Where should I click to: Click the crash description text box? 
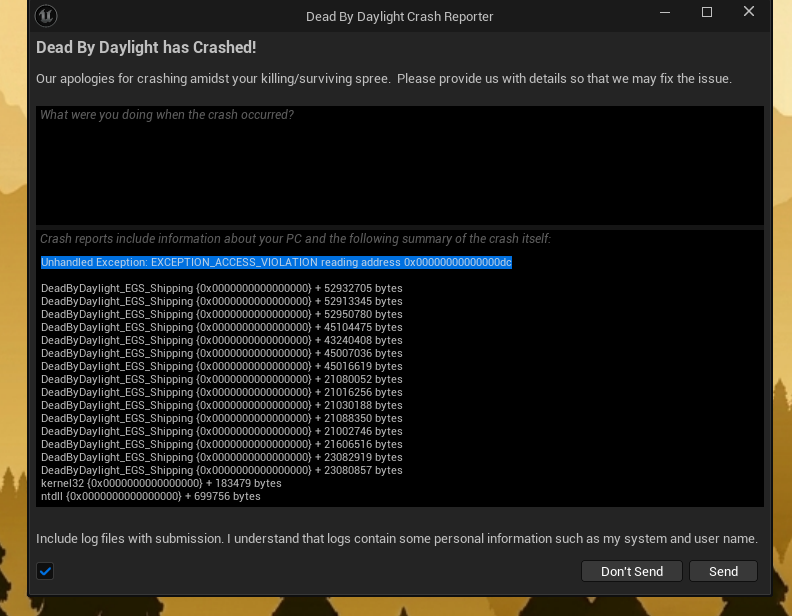400,165
